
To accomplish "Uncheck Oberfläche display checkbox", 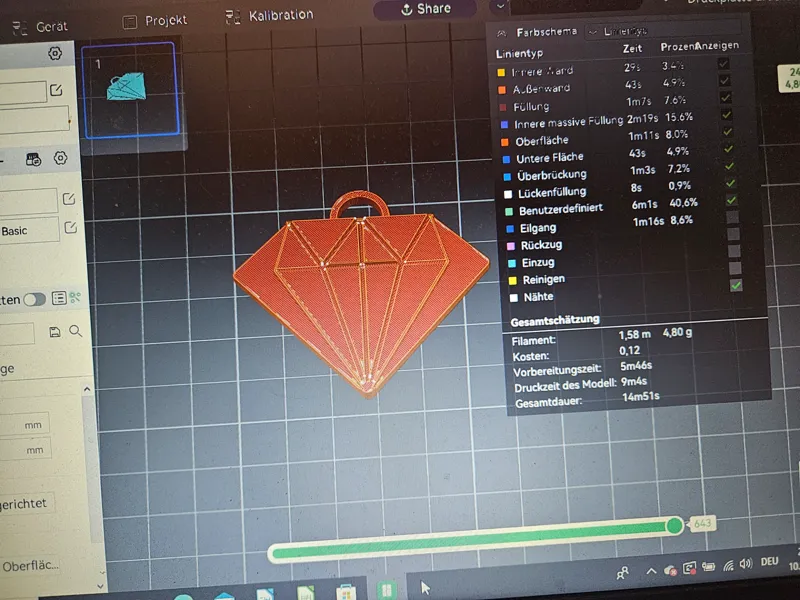I will (728, 132).
